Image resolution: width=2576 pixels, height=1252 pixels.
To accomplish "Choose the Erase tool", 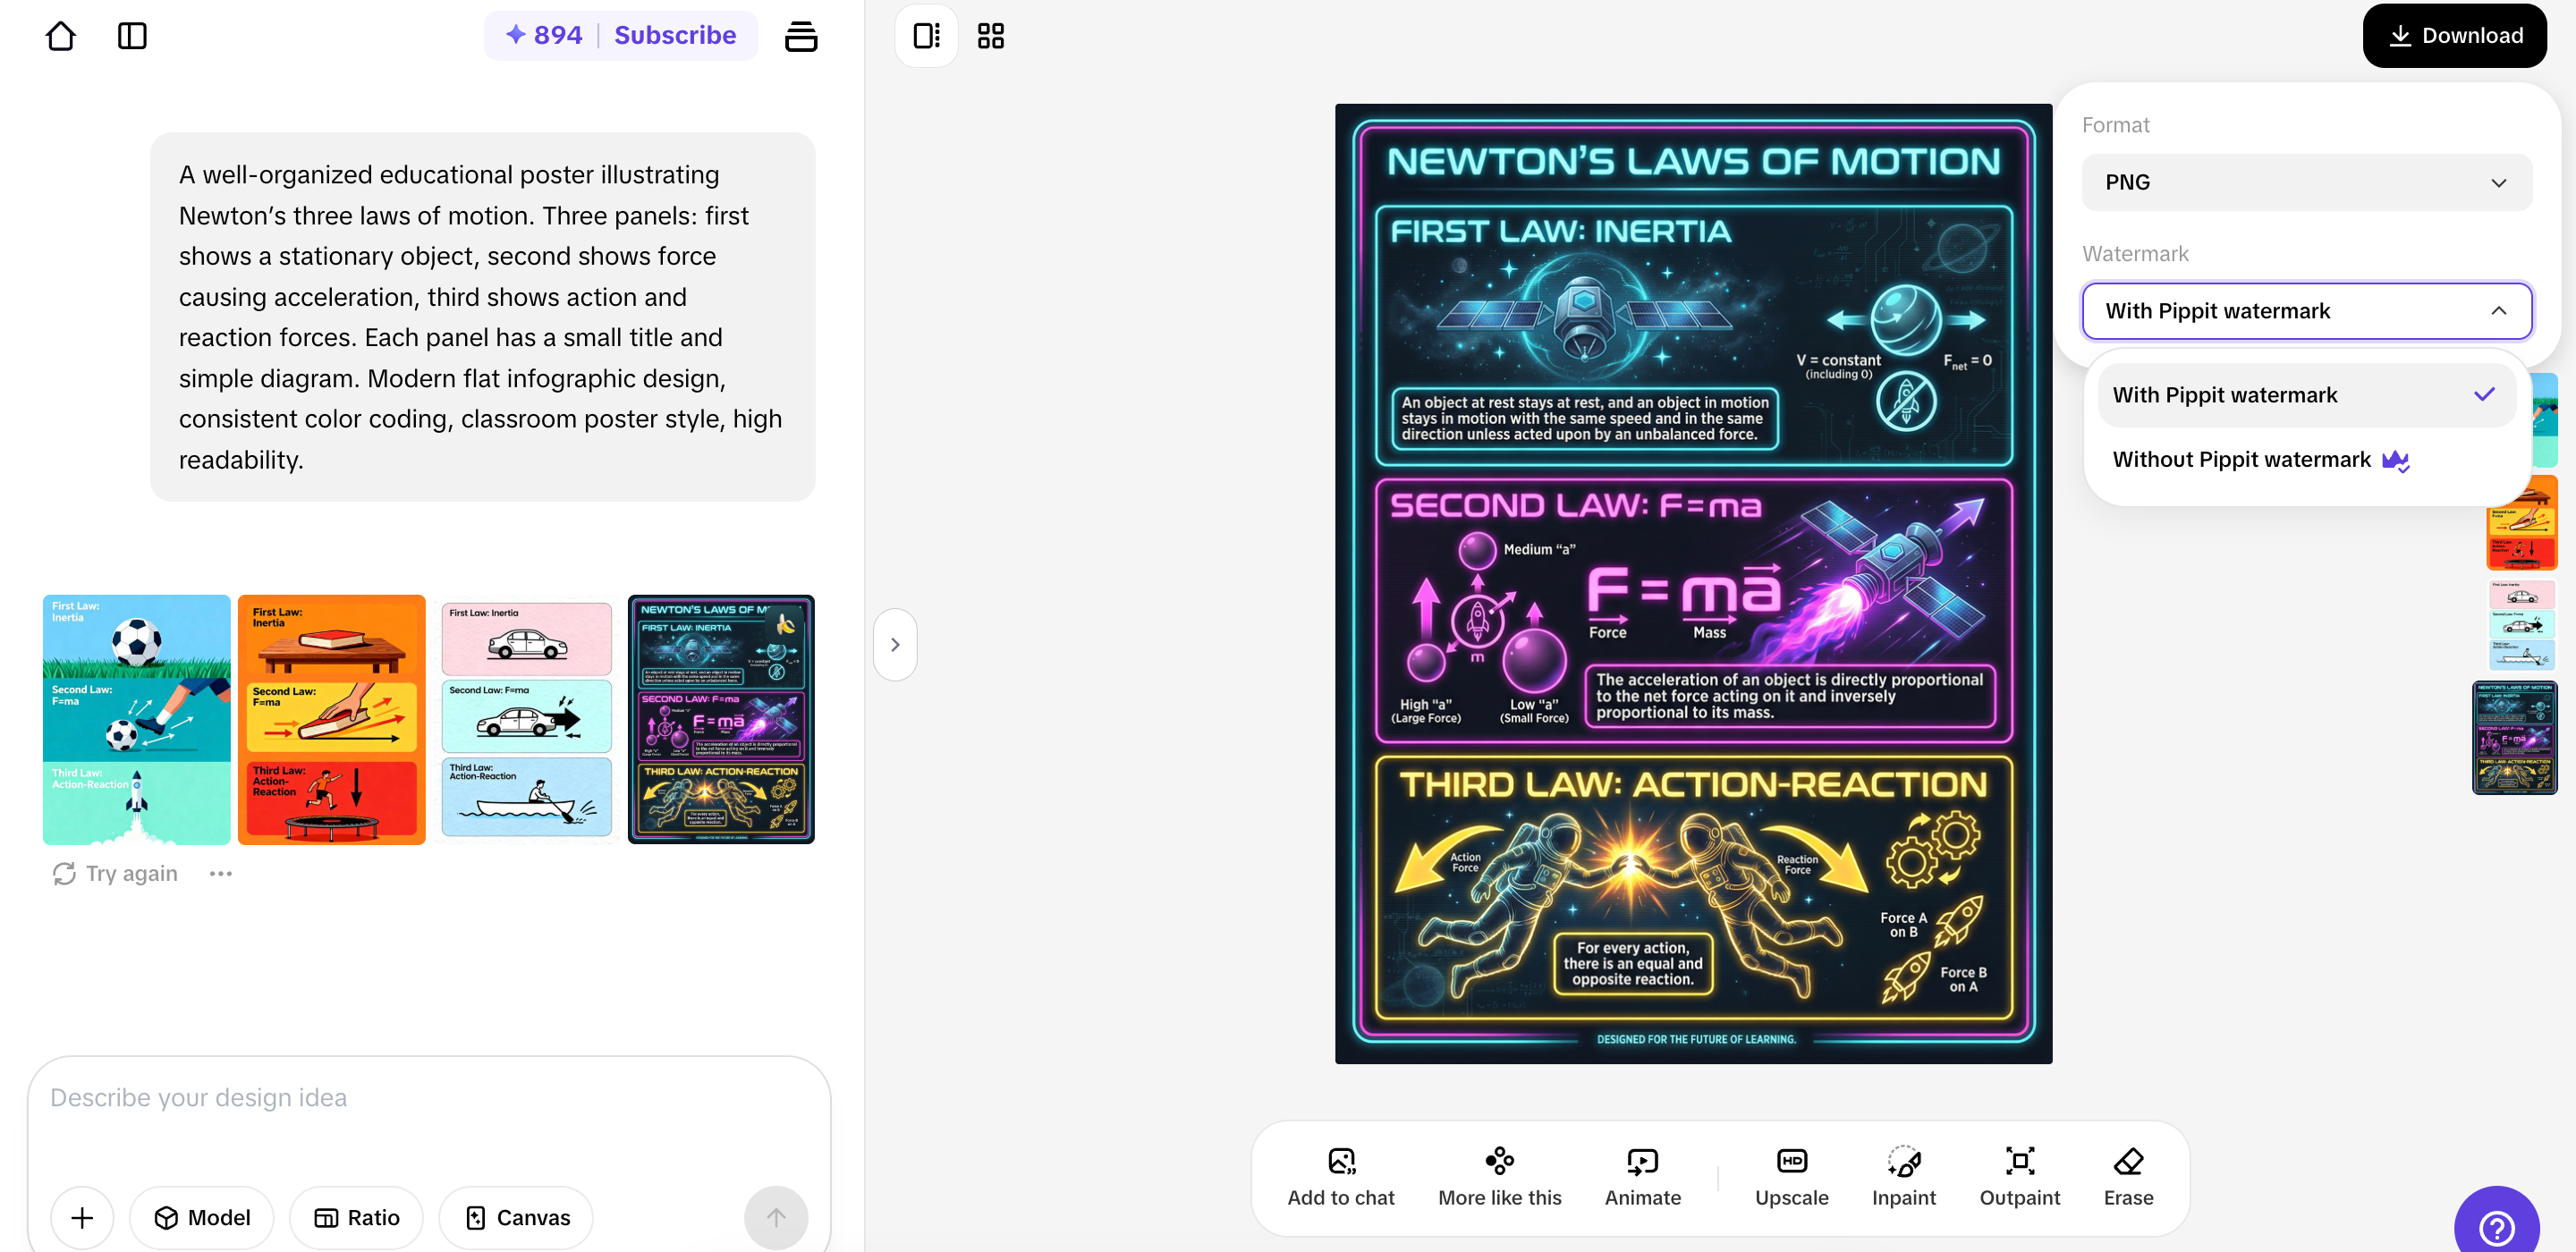I will click(x=2128, y=1175).
